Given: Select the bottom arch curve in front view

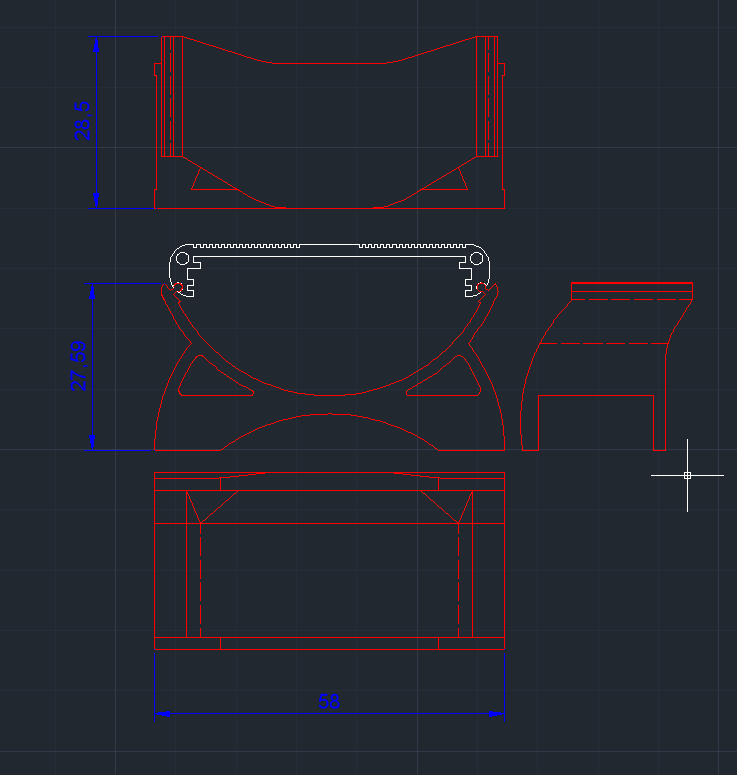Looking at the screenshot, I should [x=330, y=414].
